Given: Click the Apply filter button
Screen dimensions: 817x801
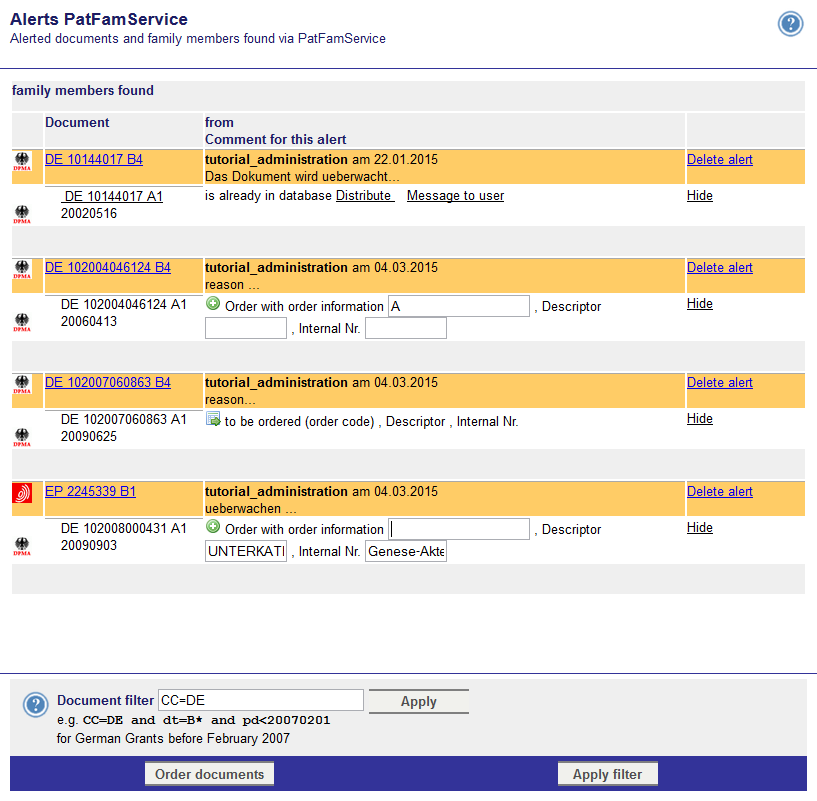Looking at the screenshot, I should coord(607,774).
